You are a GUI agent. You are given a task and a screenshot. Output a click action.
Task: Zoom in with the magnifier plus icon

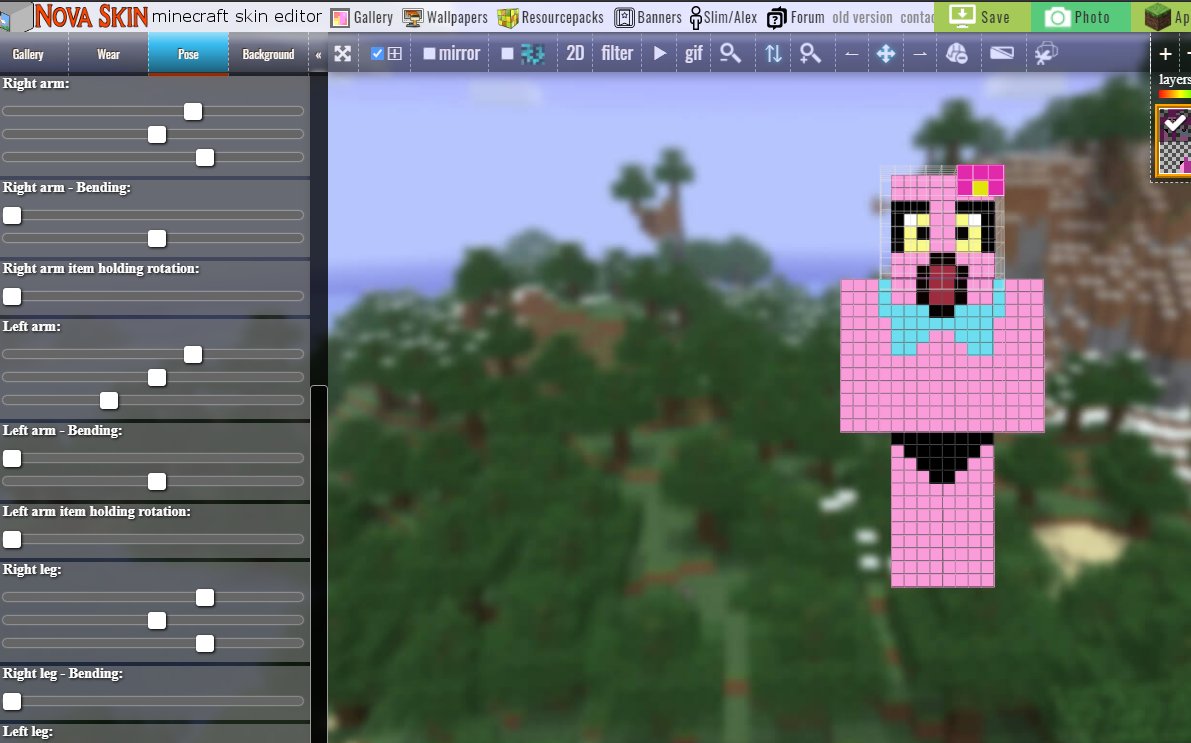(810, 53)
